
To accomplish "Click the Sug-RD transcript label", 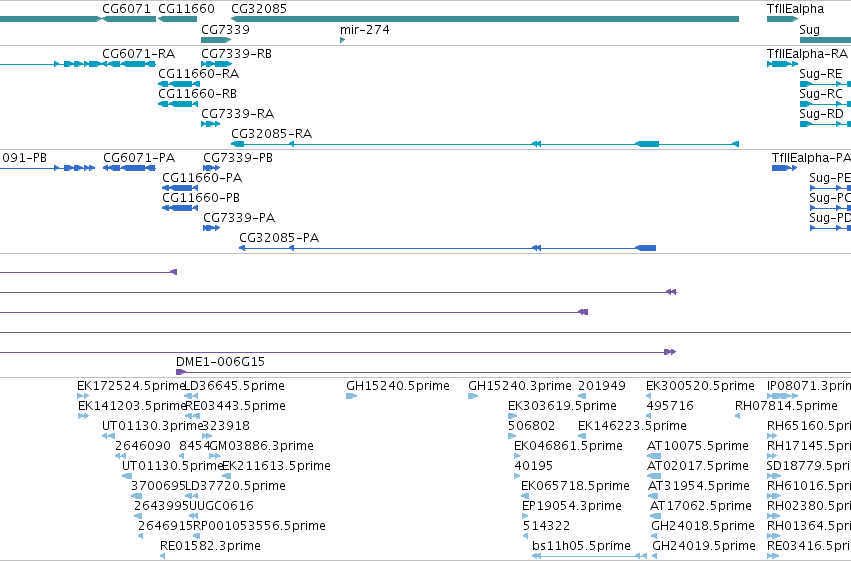I will tap(821, 114).
